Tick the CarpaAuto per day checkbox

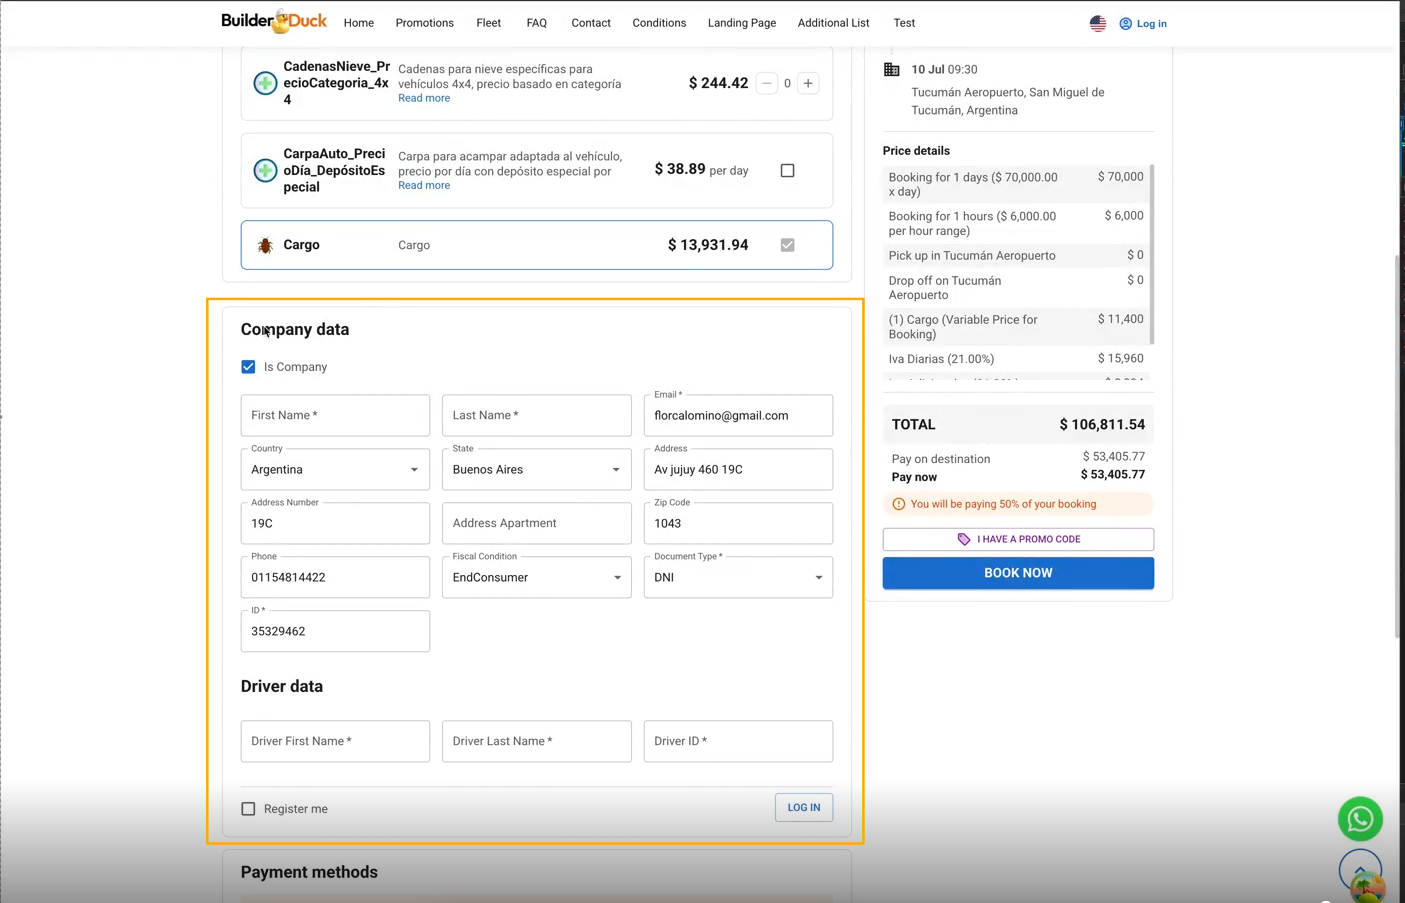pyautogui.click(x=787, y=170)
